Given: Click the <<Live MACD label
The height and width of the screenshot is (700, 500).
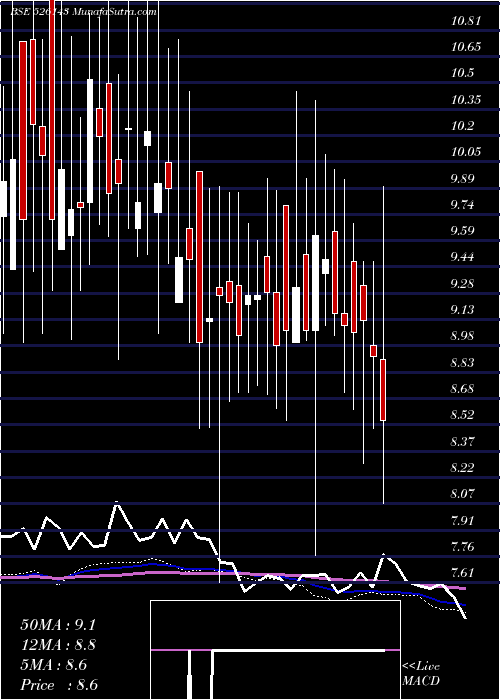Looking at the screenshot, I should tap(421, 674).
